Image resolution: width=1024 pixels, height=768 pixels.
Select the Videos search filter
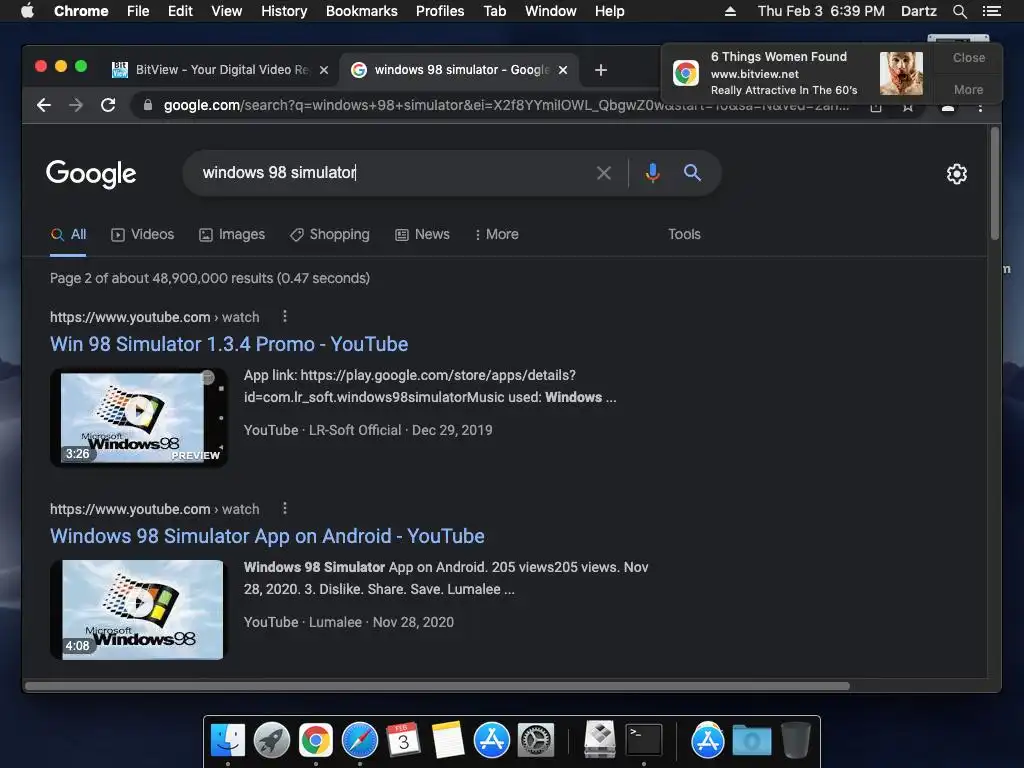pyautogui.click(x=142, y=234)
